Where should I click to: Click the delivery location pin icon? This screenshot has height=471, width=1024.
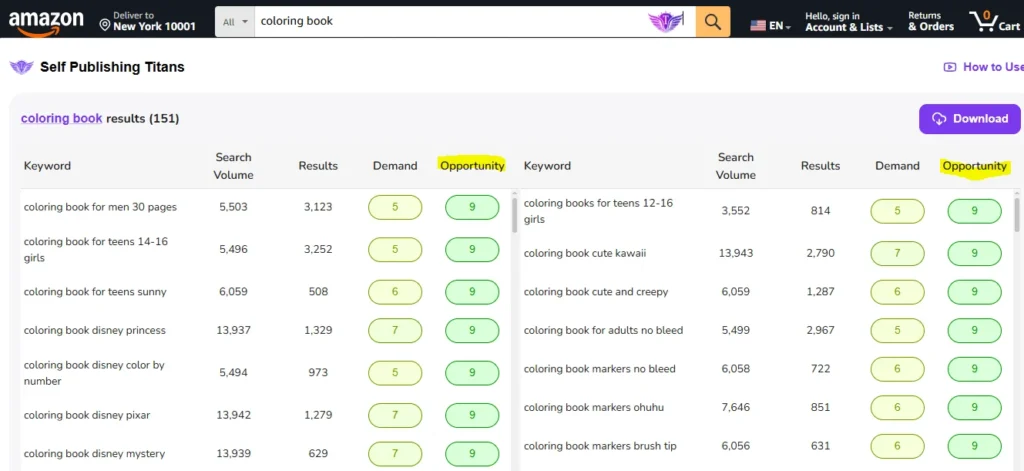(104, 25)
